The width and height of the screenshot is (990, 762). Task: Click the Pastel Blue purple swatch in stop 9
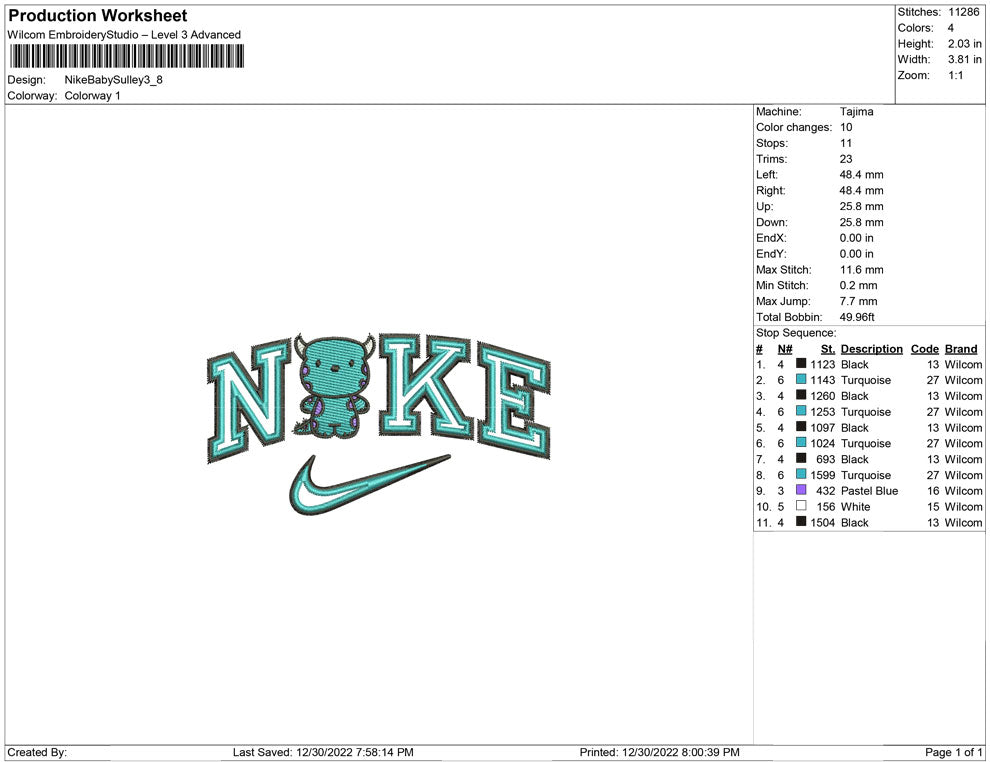coord(801,490)
